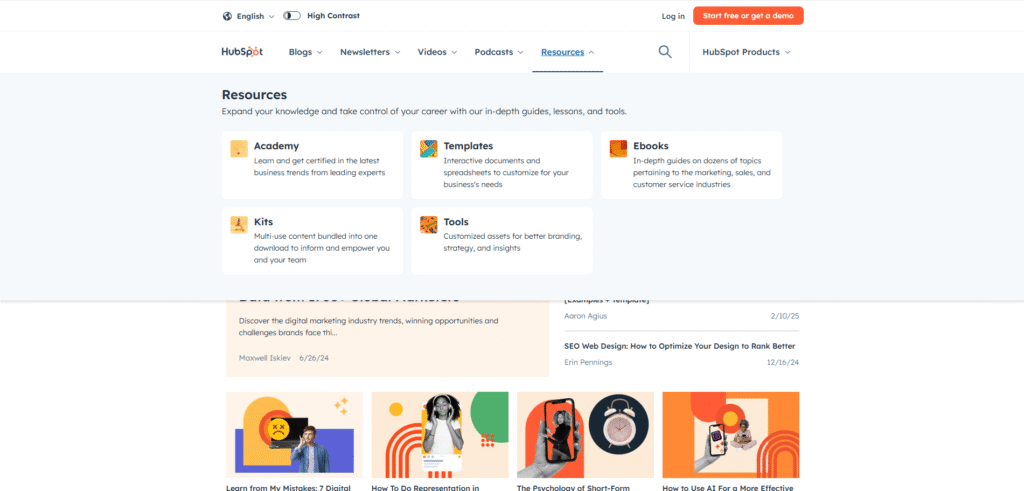Click the HubSpot logo
The image size is (1024, 491).
pyautogui.click(x=242, y=52)
